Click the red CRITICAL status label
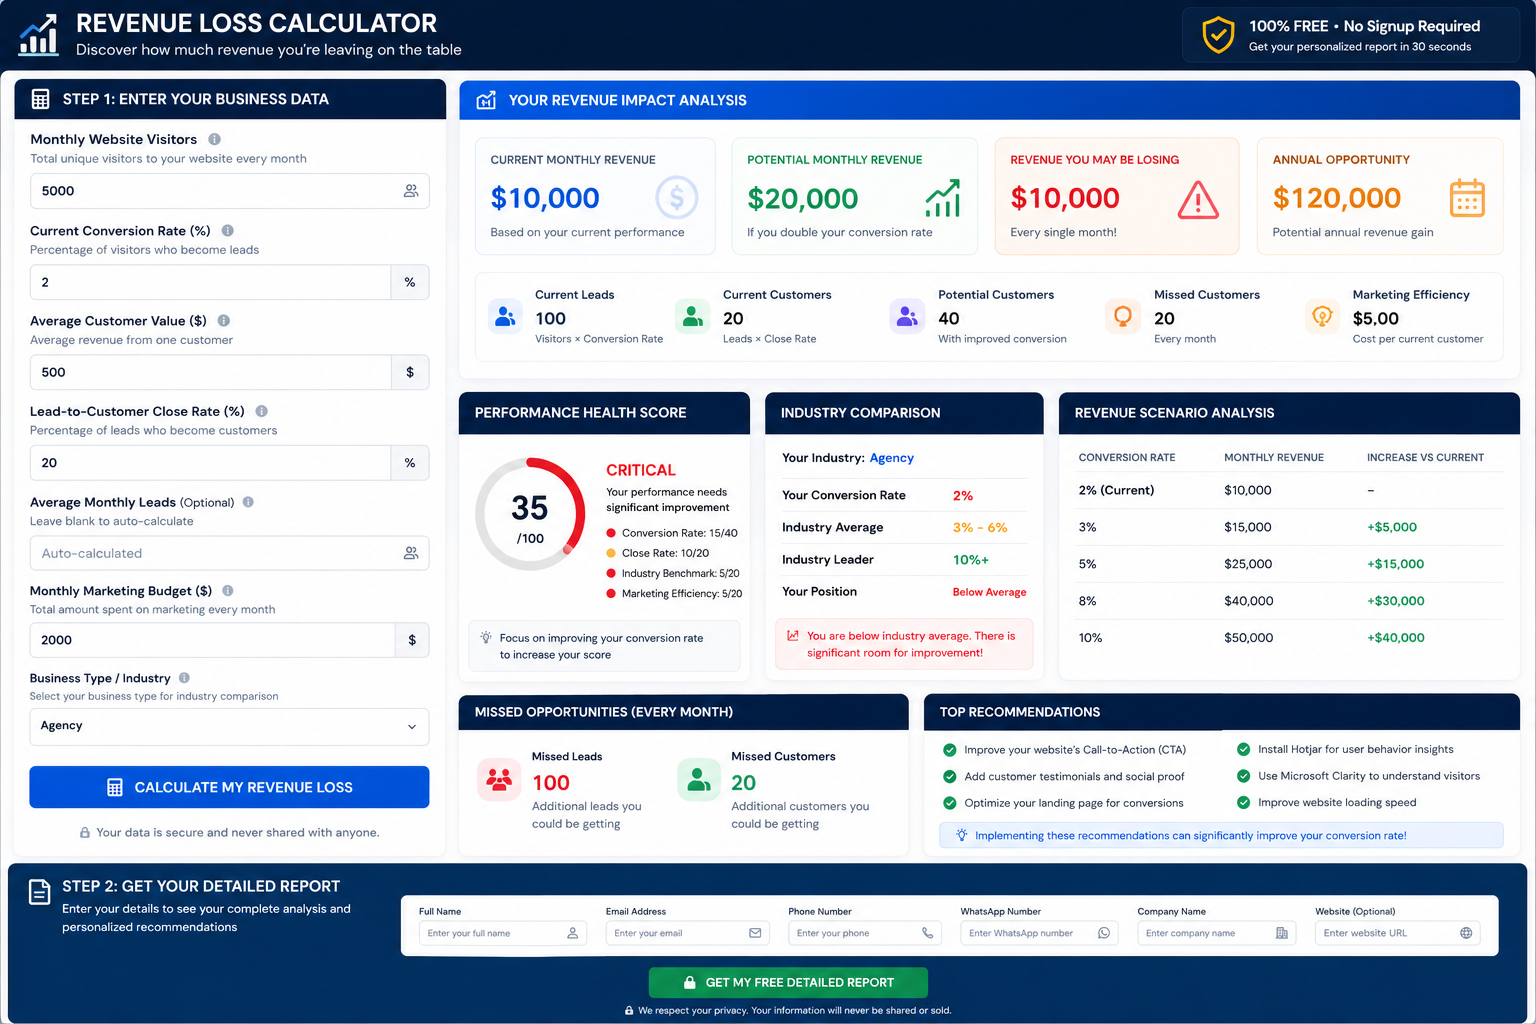 click(x=641, y=470)
